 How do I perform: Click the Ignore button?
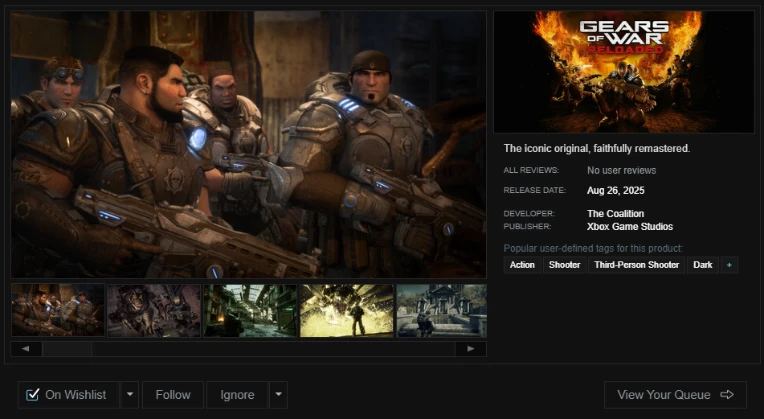[x=237, y=395]
